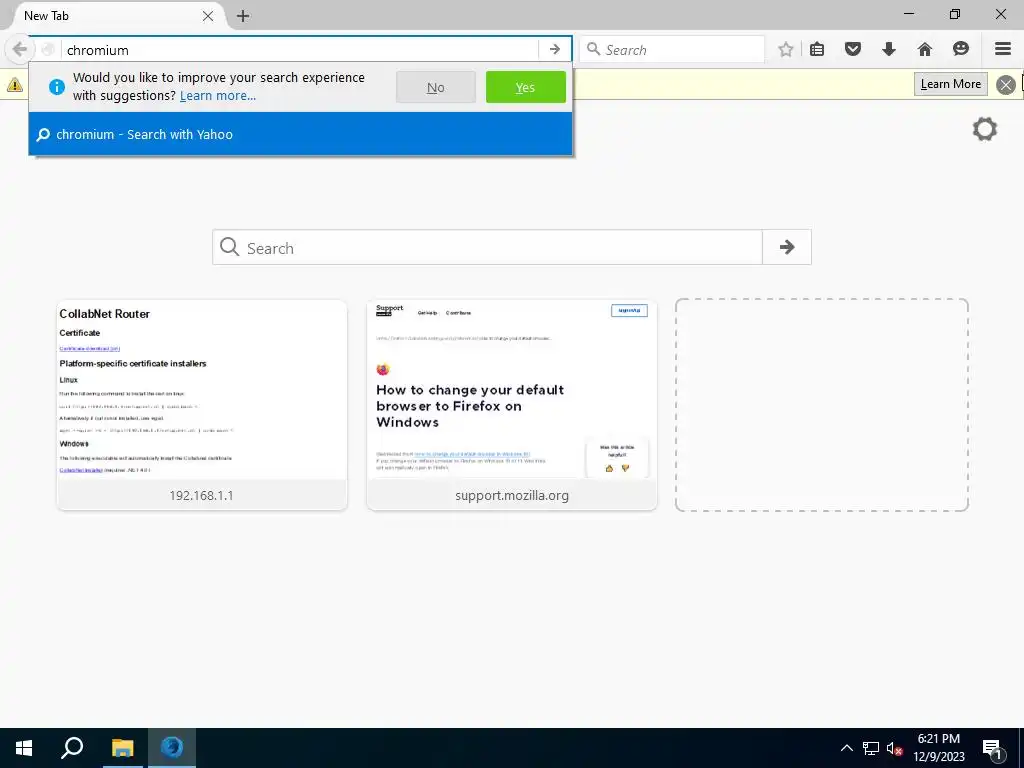Open Windows Start menu

click(x=24, y=748)
